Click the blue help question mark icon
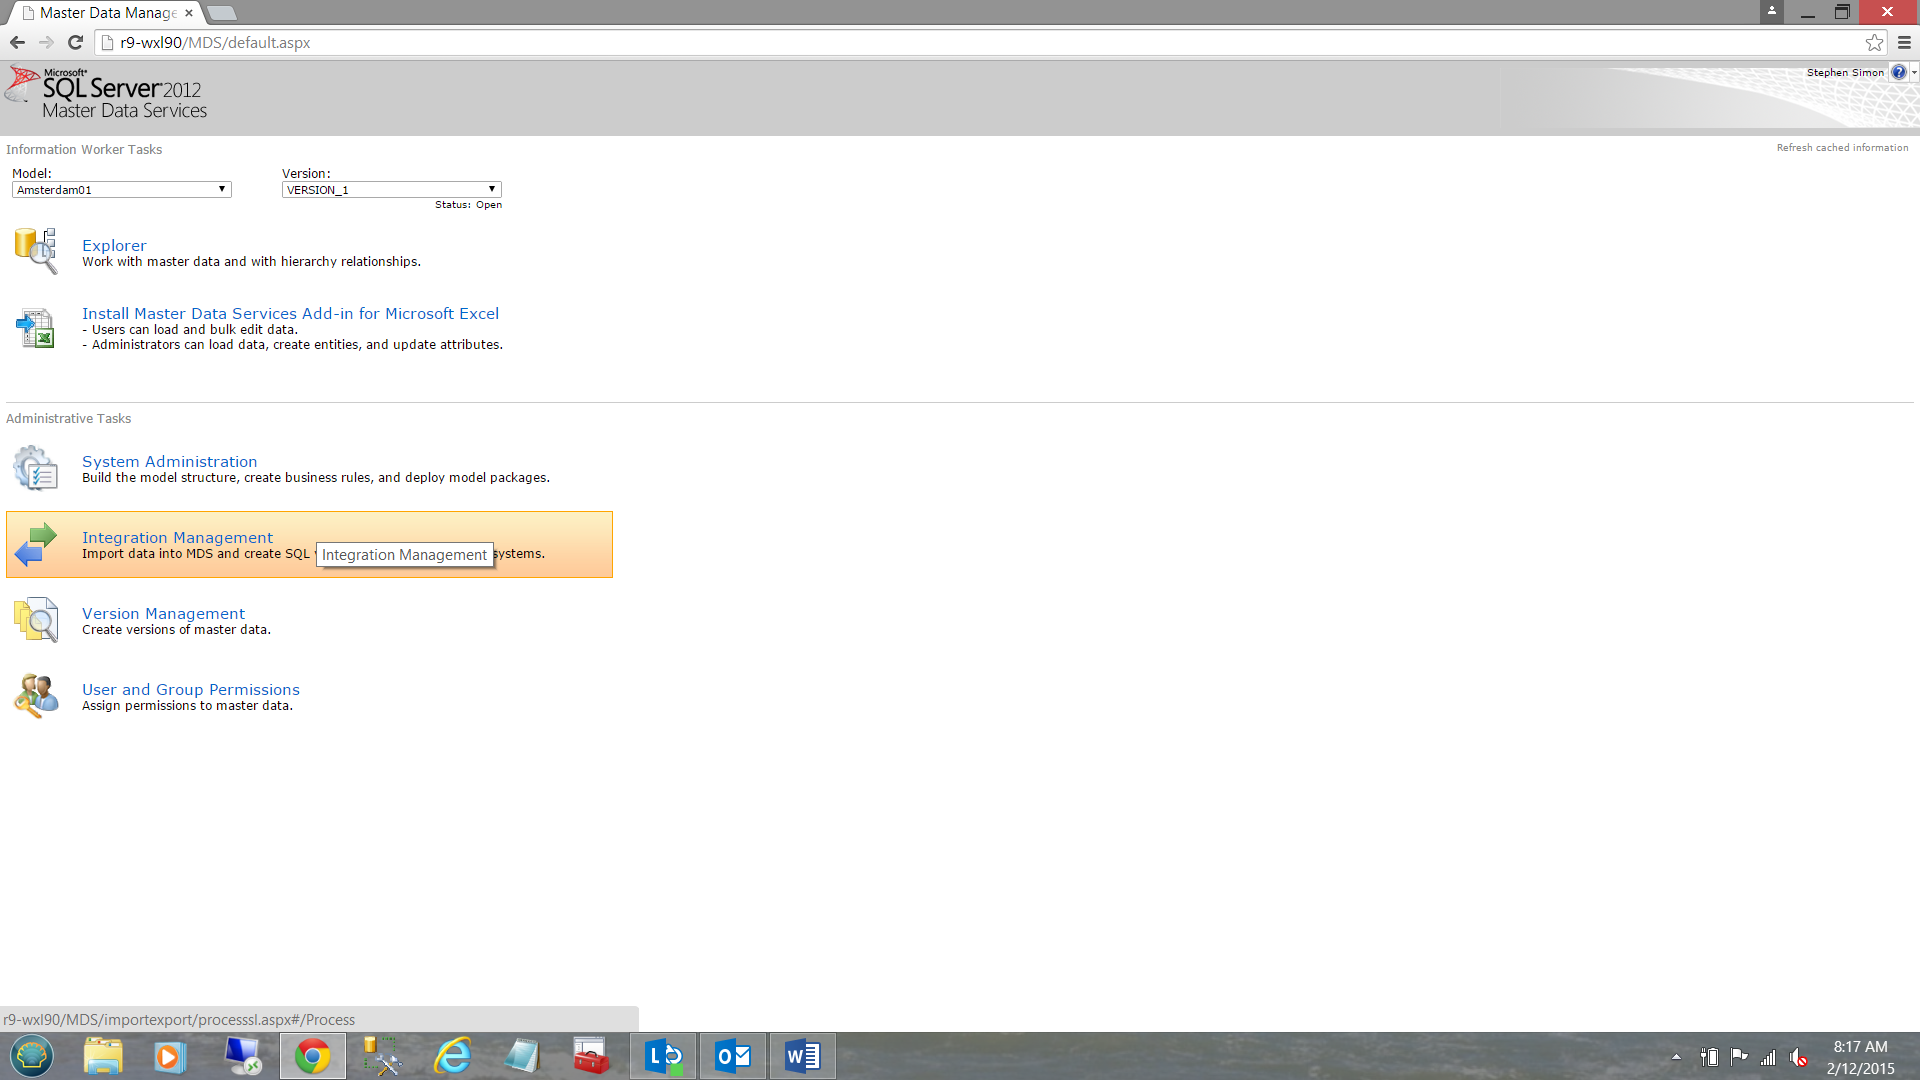1920x1080 pixels. (x=1898, y=72)
